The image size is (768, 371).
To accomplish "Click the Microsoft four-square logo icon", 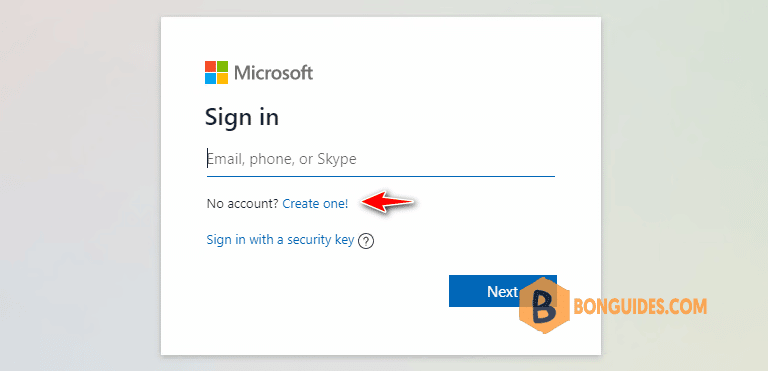I will pyautogui.click(x=216, y=73).
